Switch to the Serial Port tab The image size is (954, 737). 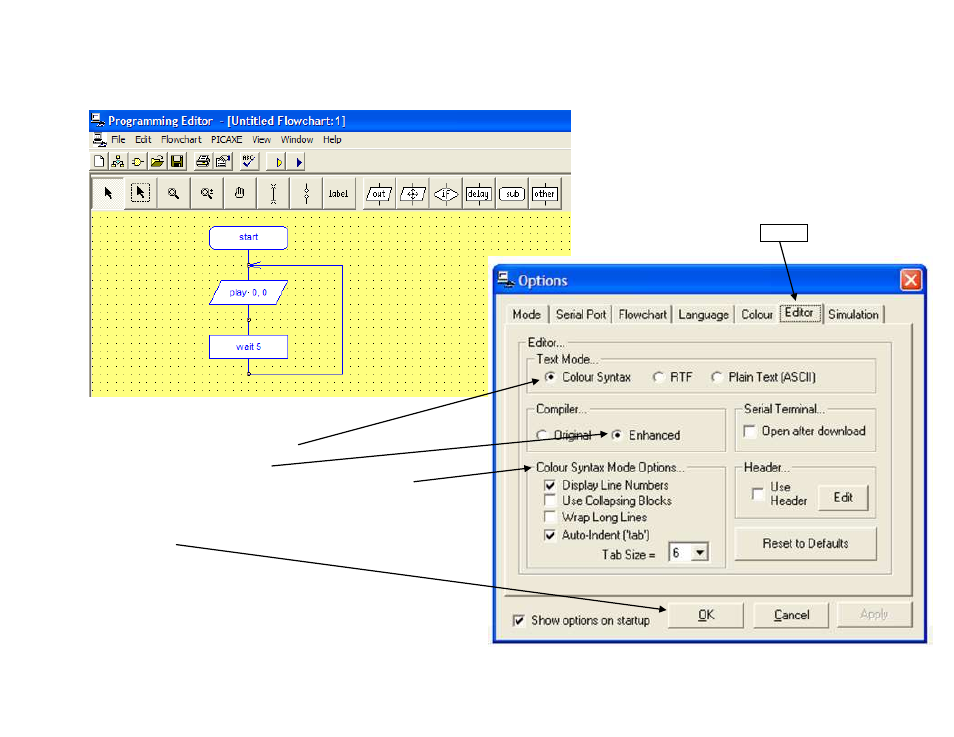point(581,314)
